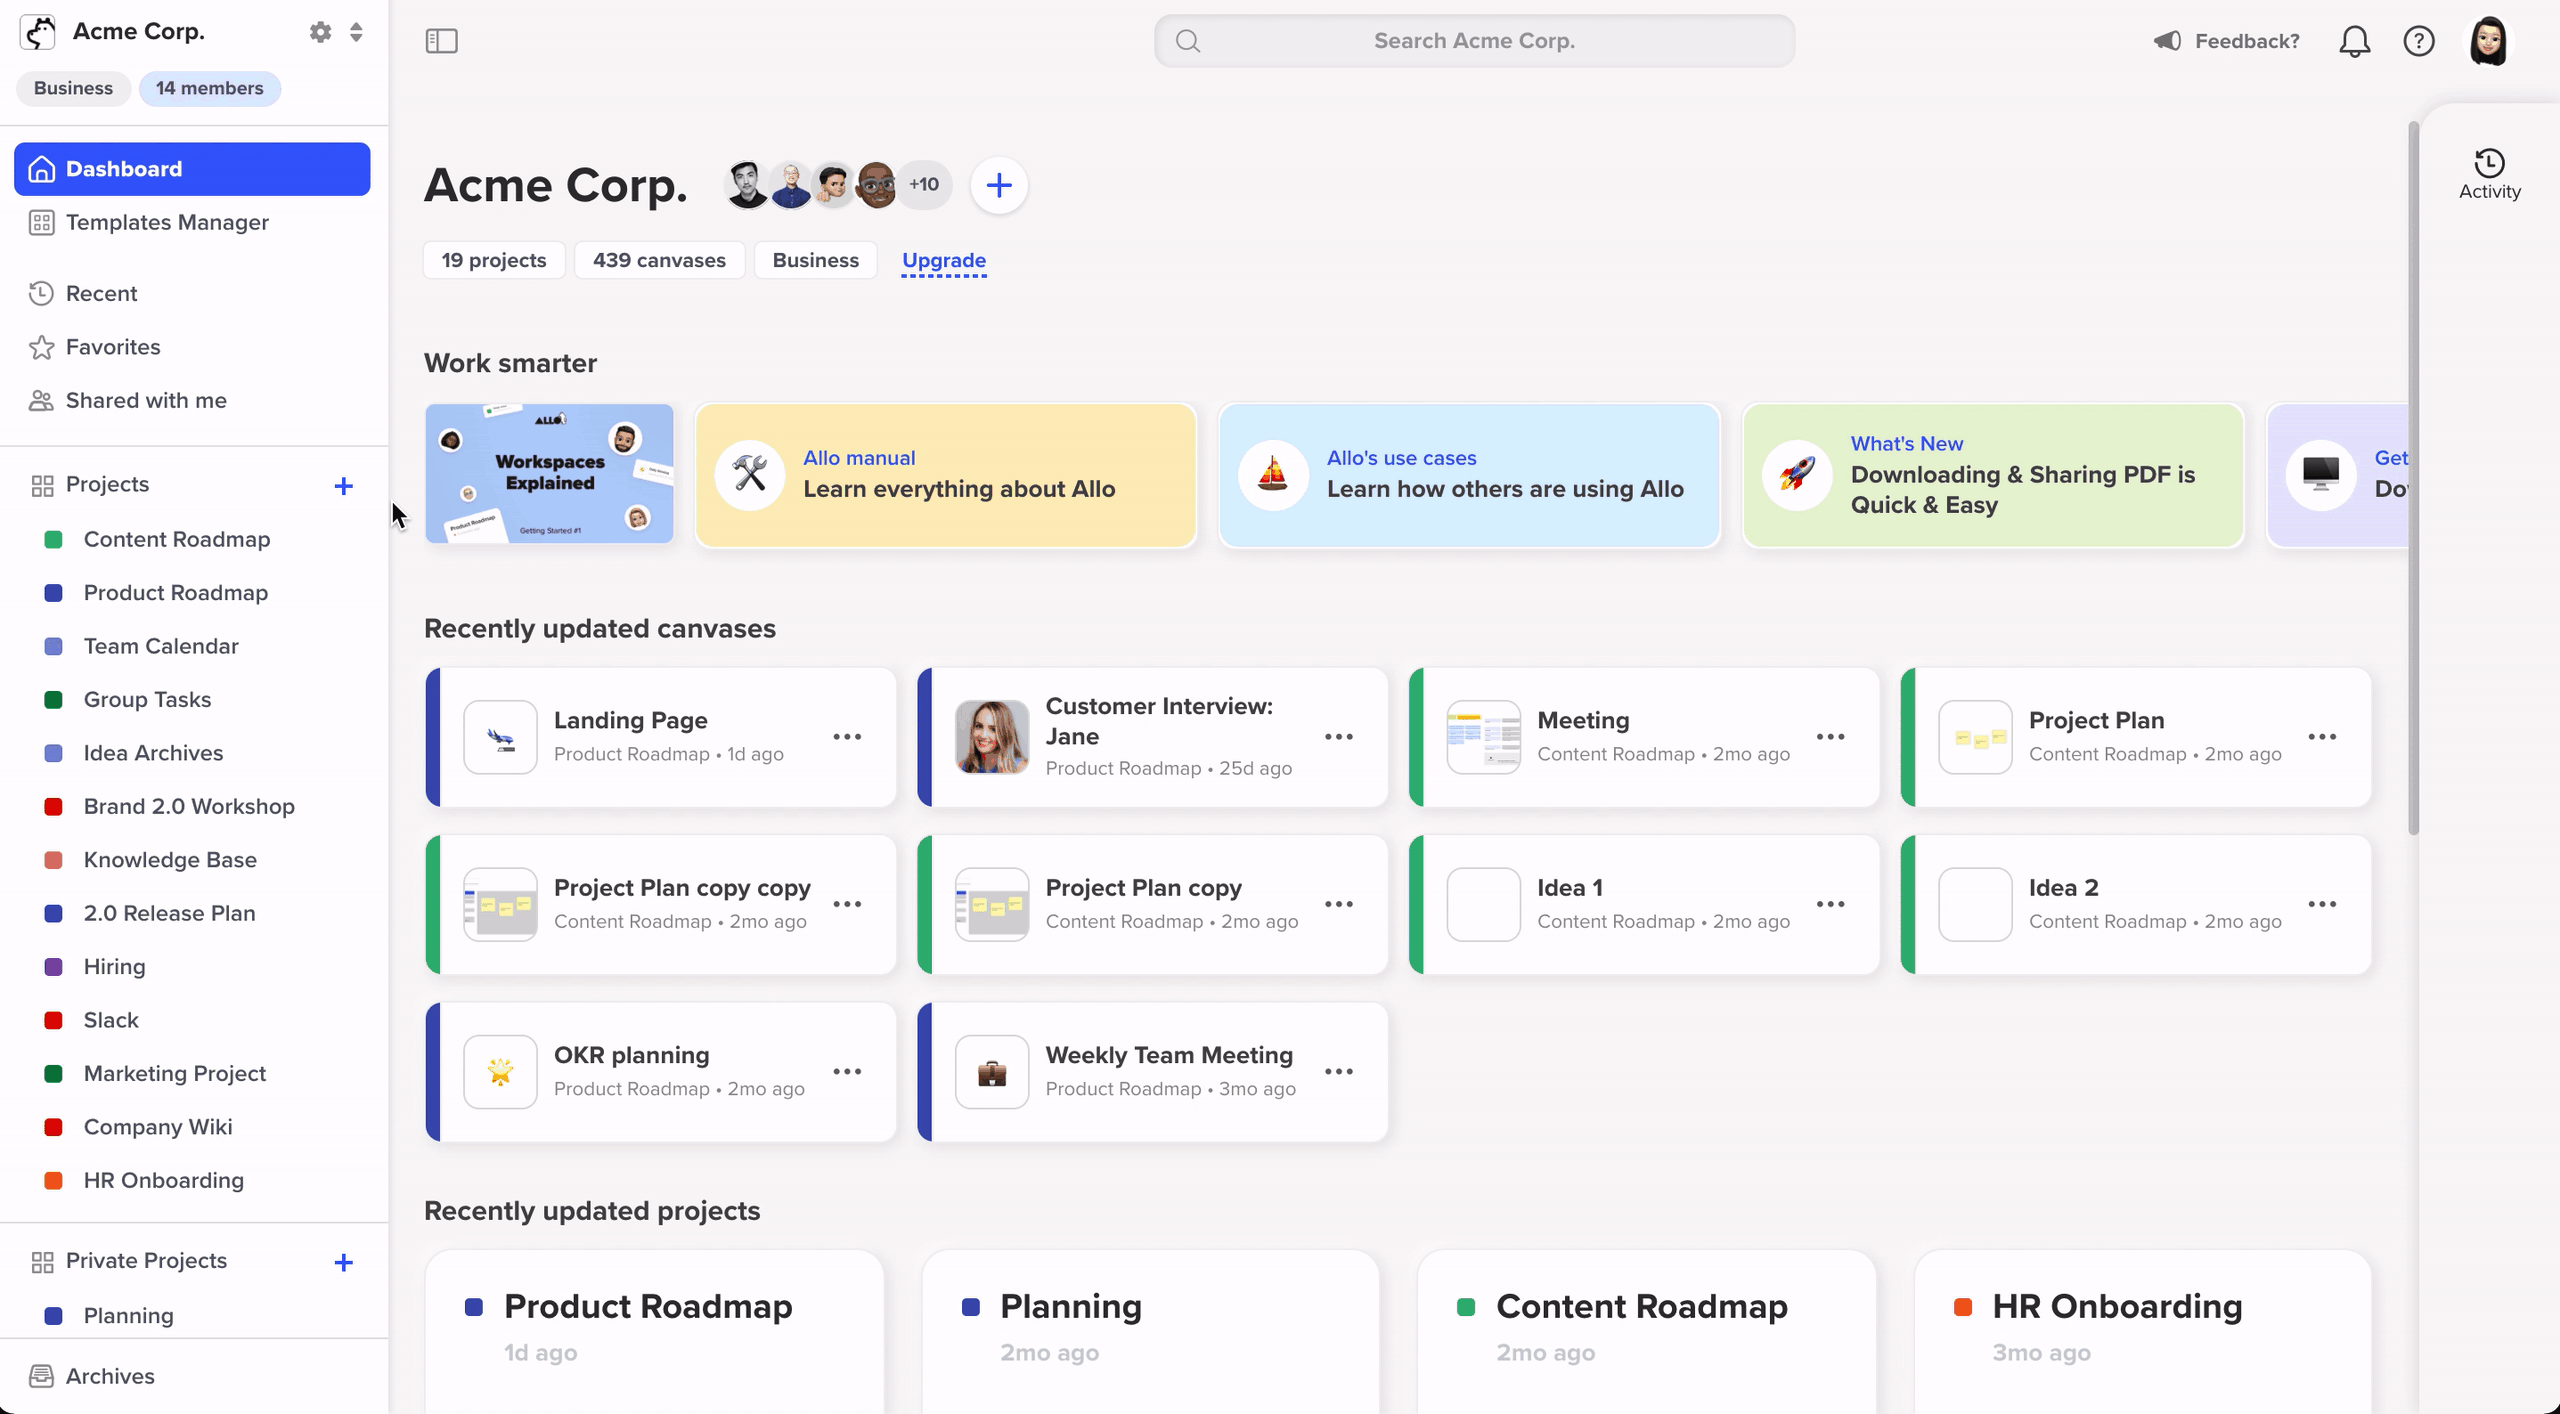Open What's New PDF sharing card
The width and height of the screenshot is (2560, 1414).
point(1993,476)
